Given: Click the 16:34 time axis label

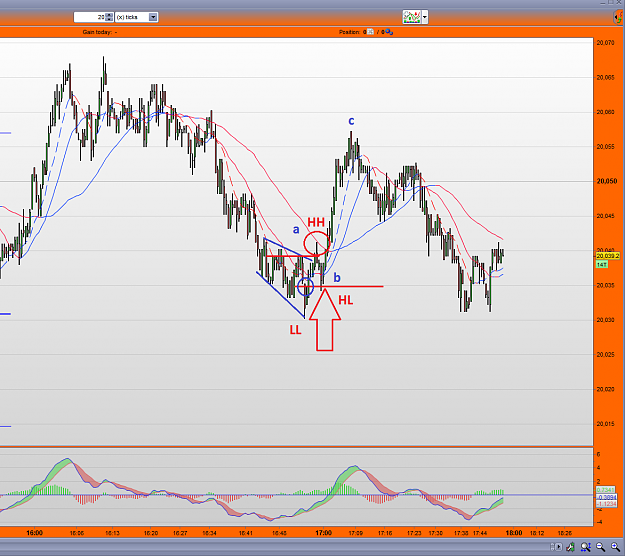Looking at the screenshot, I should (209, 533).
